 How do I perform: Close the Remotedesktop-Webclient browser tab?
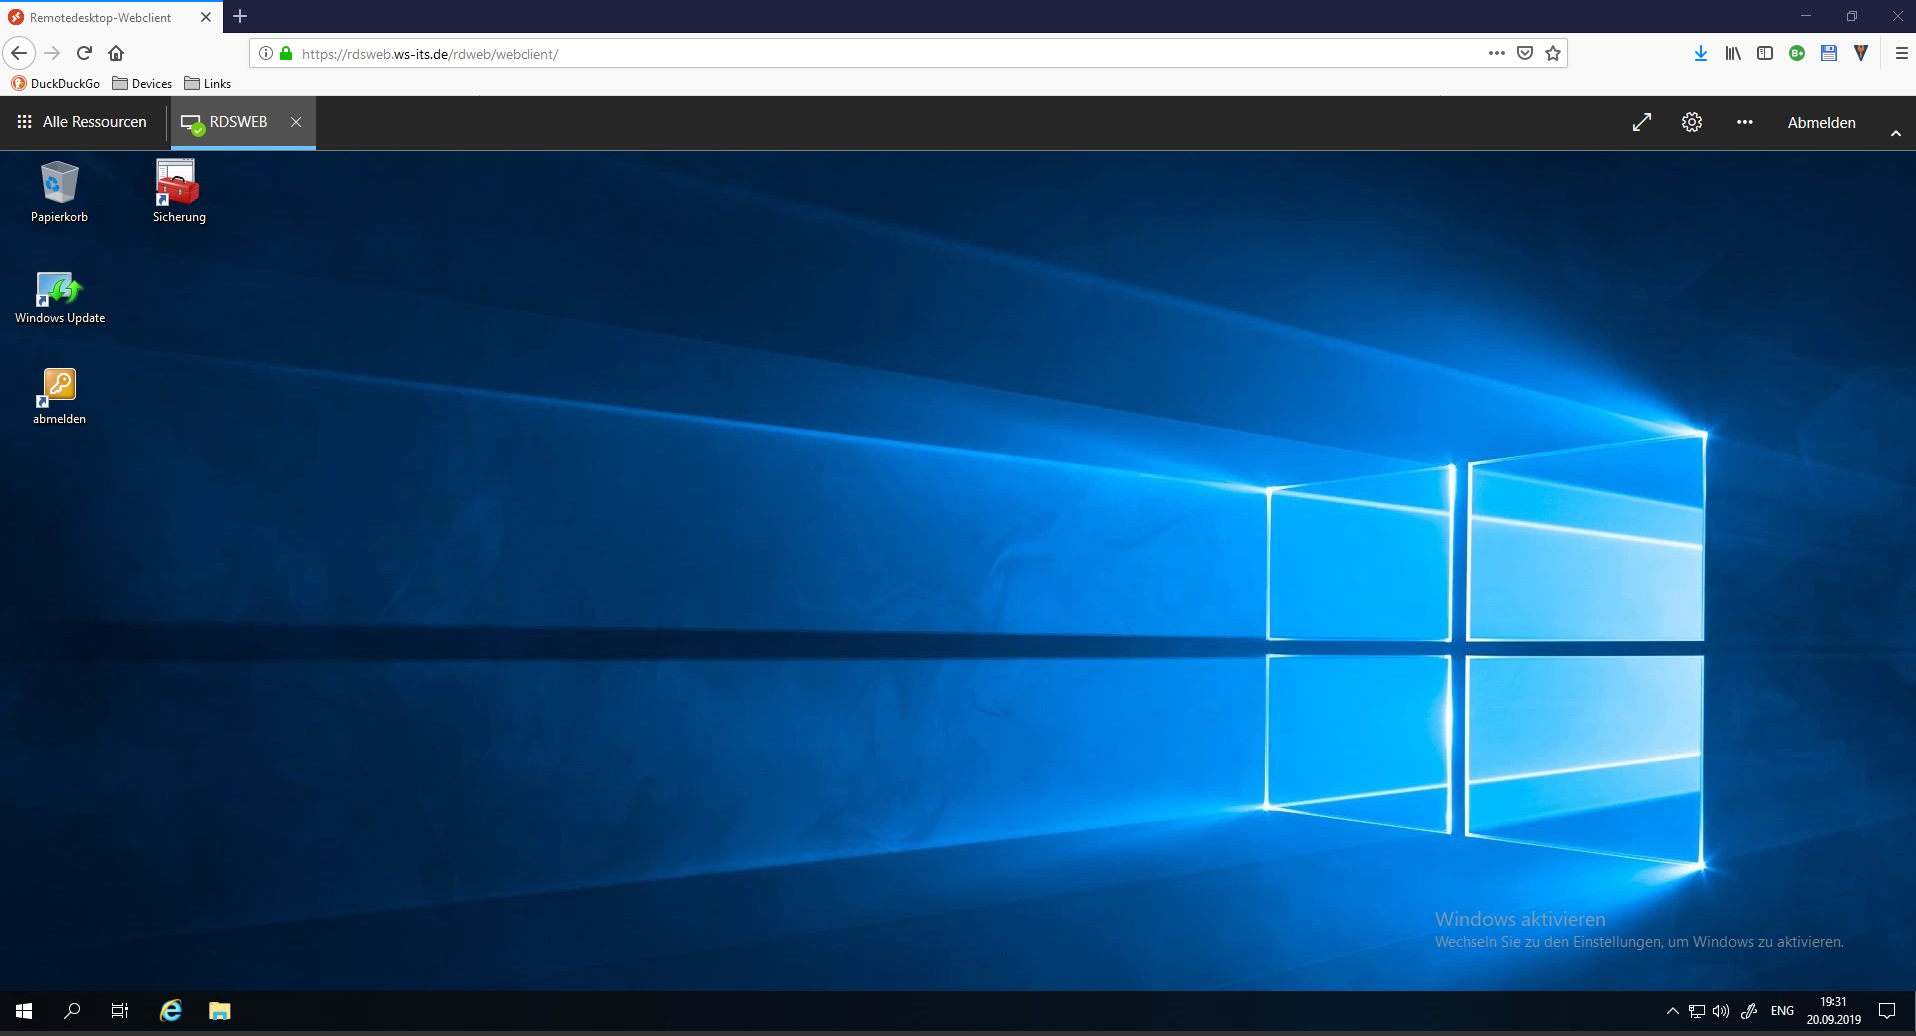point(206,17)
